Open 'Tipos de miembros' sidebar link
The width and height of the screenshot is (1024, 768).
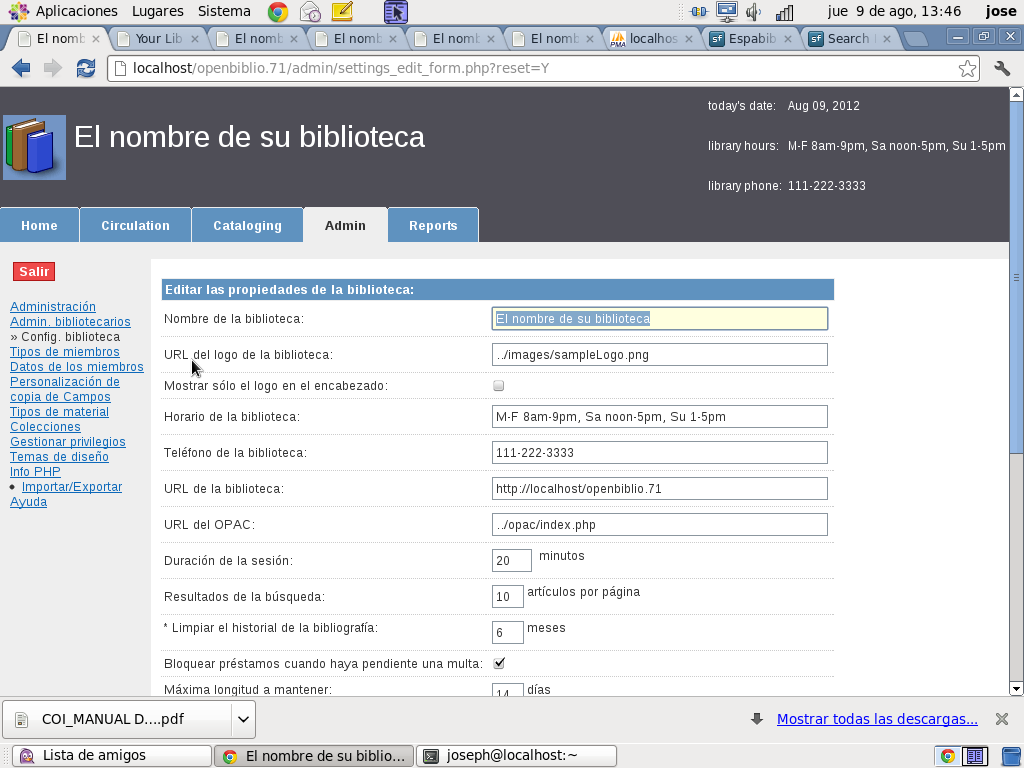pyautogui.click(x=65, y=352)
